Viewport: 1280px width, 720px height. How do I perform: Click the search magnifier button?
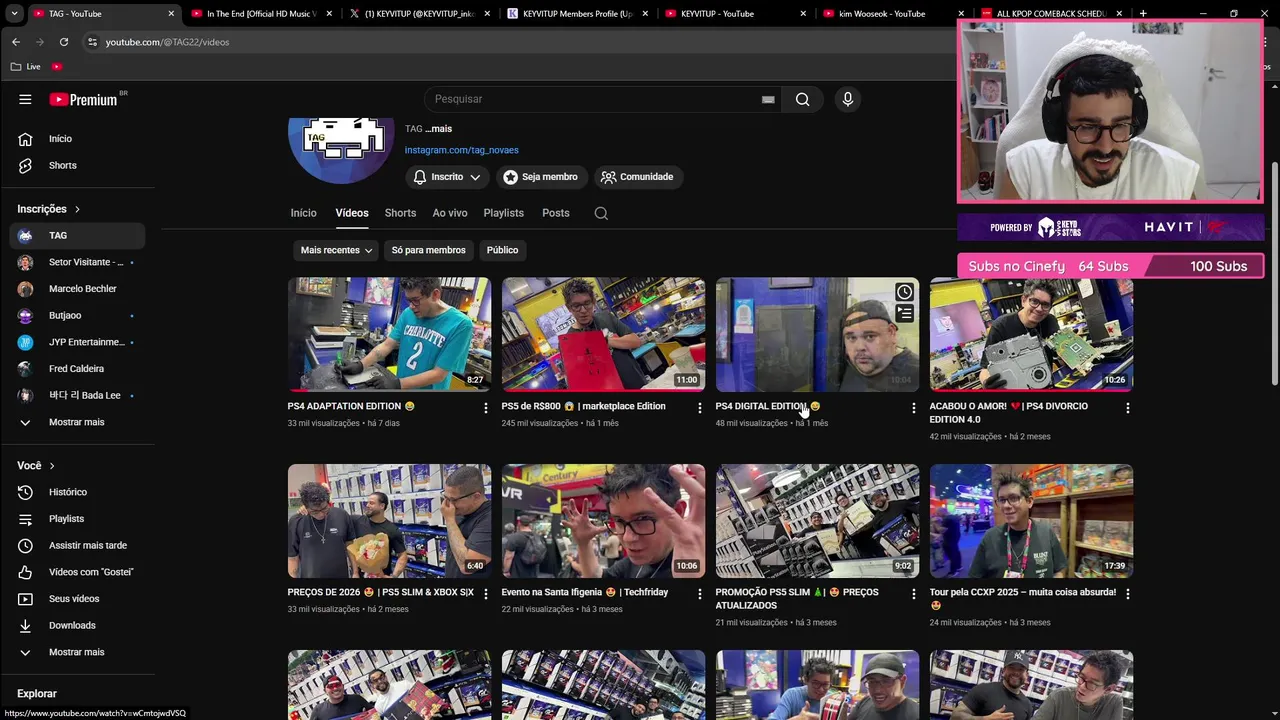coord(802,99)
